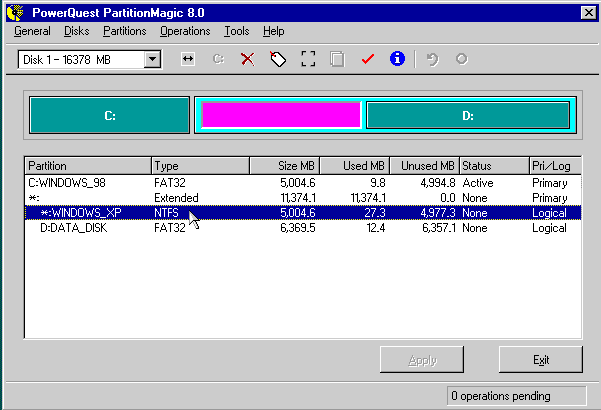601x410 pixels.
Task: Click the 6,369.5 size value for DATA_DISK
Action: 298,228
